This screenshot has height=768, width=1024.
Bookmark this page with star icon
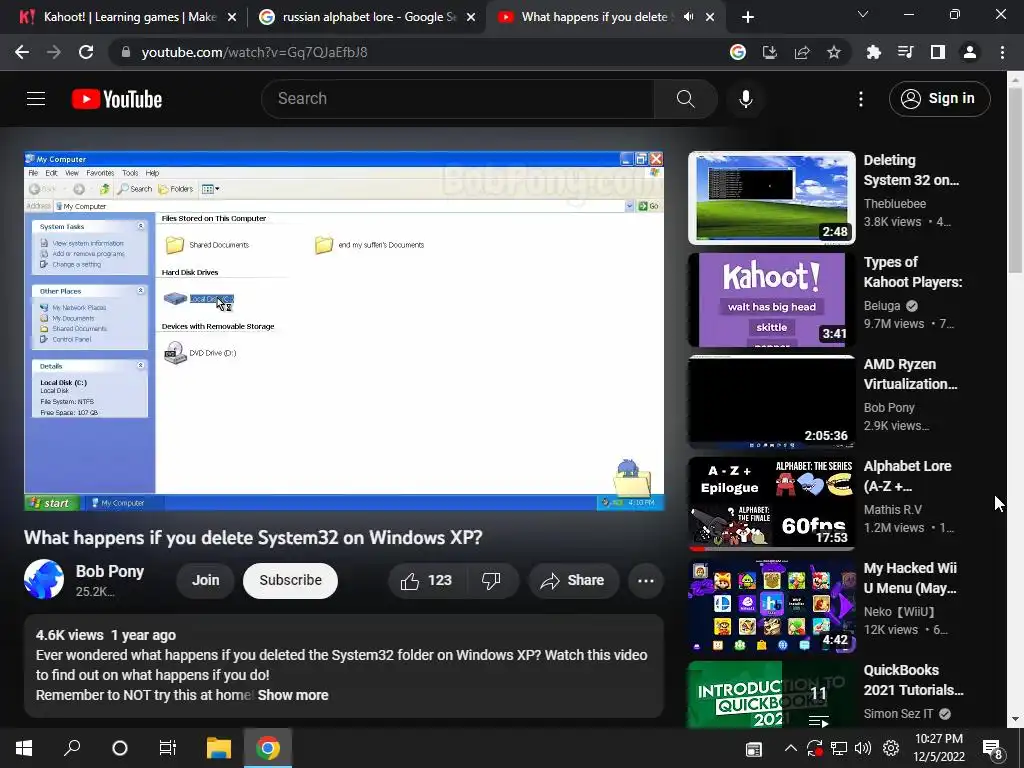point(834,52)
